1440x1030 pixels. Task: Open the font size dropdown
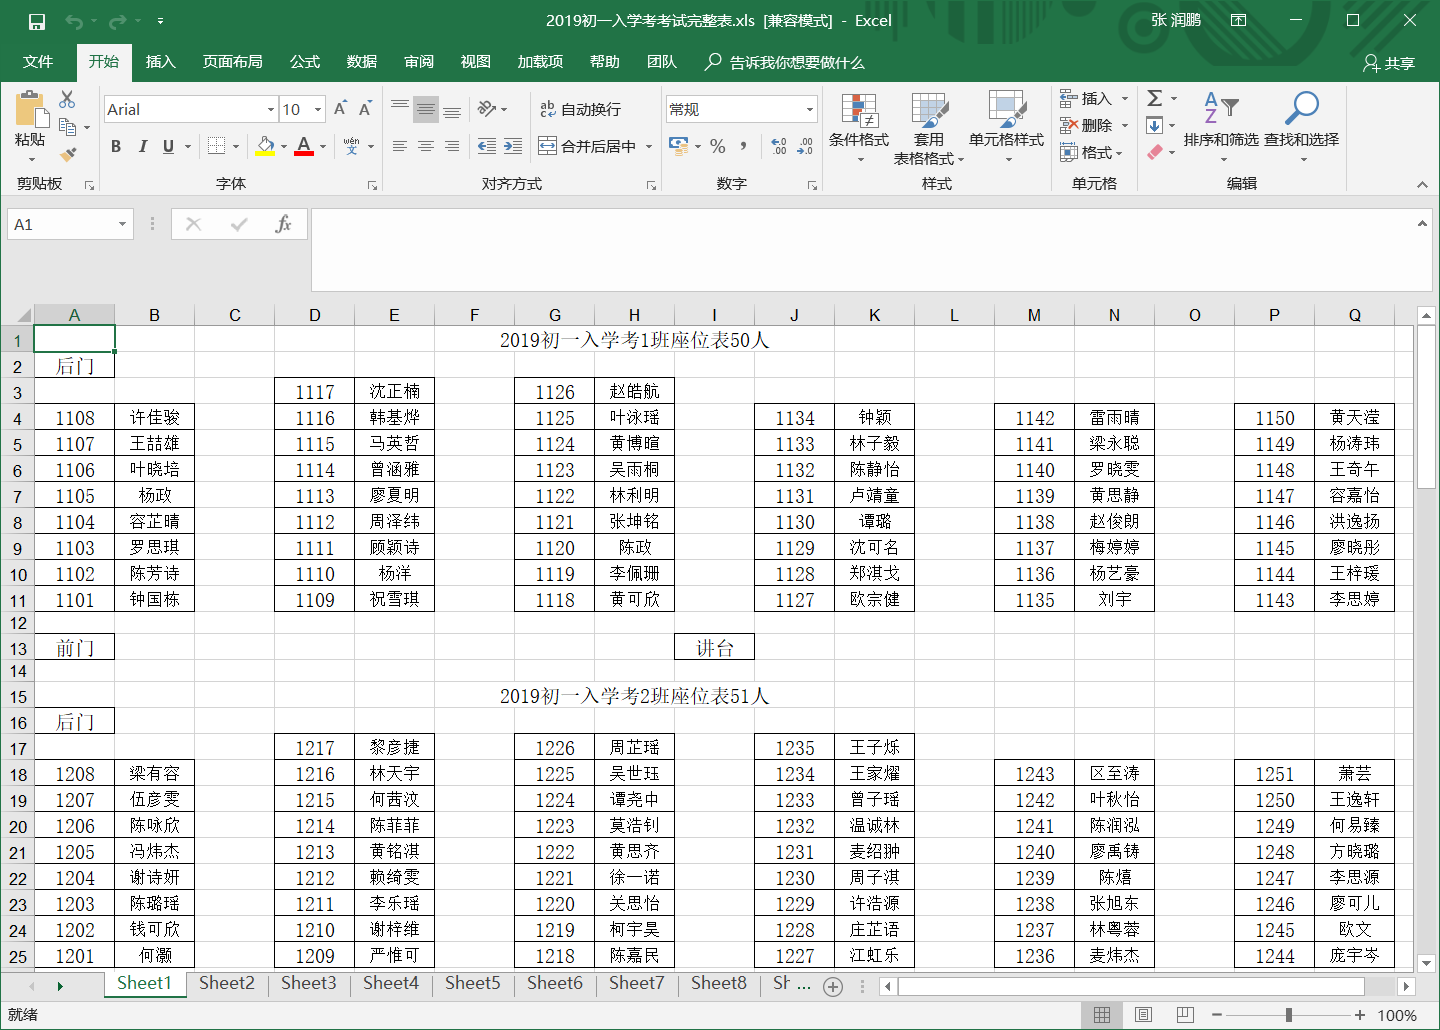point(318,109)
